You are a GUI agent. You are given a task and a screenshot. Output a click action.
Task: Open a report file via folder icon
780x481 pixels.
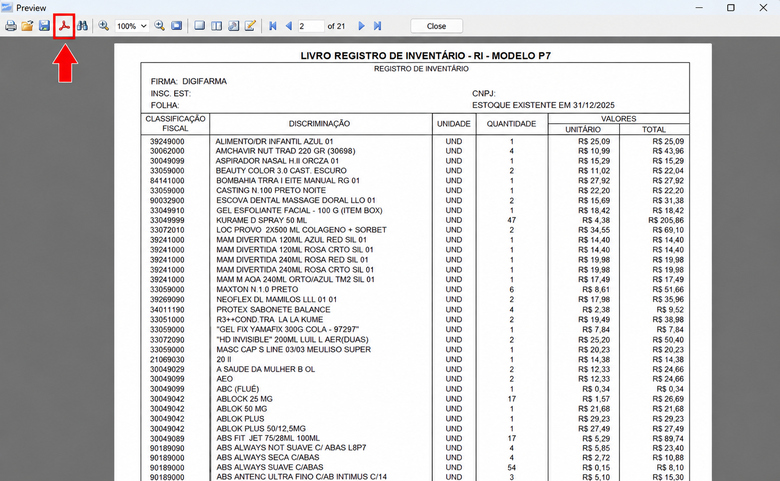click(27, 26)
